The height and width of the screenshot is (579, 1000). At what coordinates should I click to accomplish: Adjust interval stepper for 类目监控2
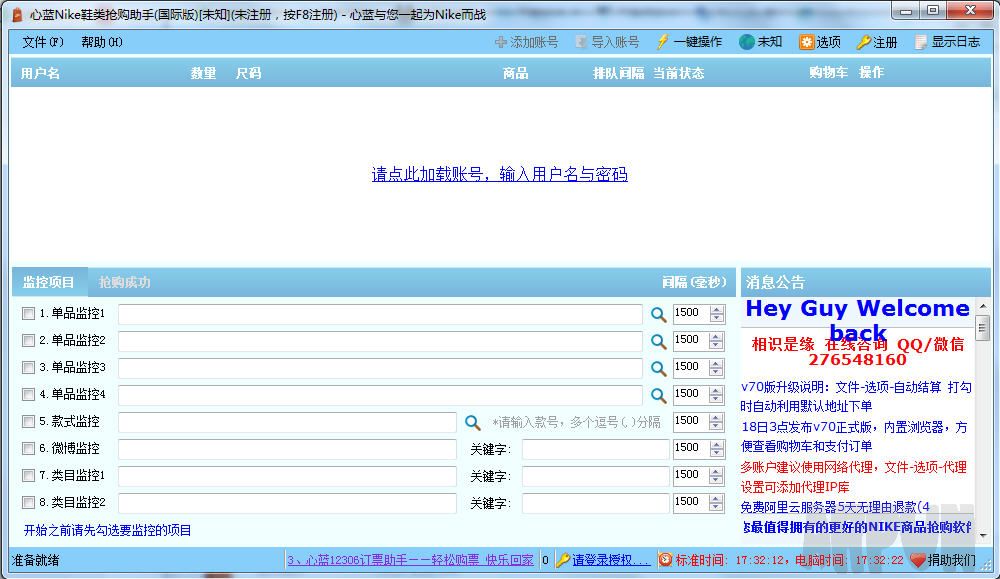(717, 502)
